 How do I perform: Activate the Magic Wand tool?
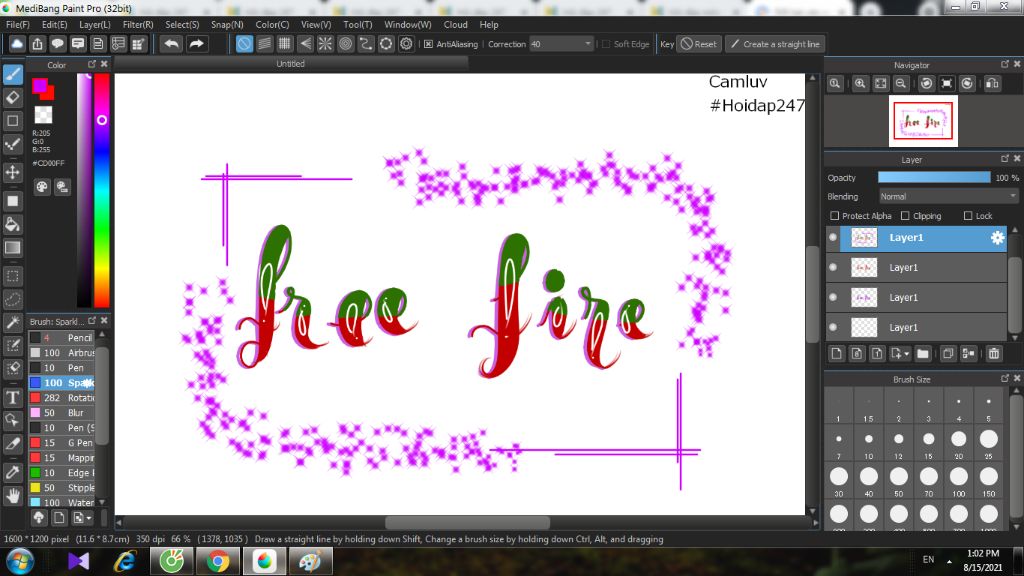pos(12,322)
